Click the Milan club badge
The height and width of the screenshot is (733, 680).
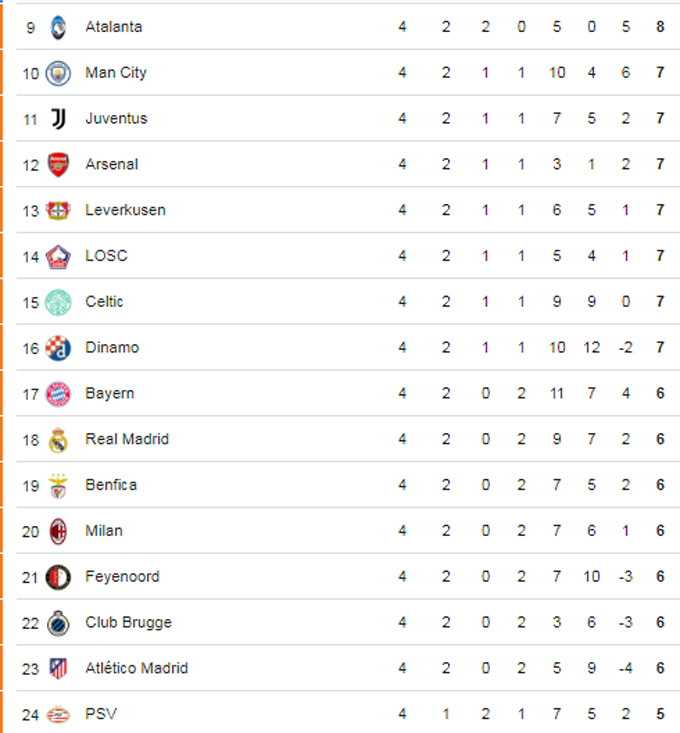pyautogui.click(x=58, y=531)
